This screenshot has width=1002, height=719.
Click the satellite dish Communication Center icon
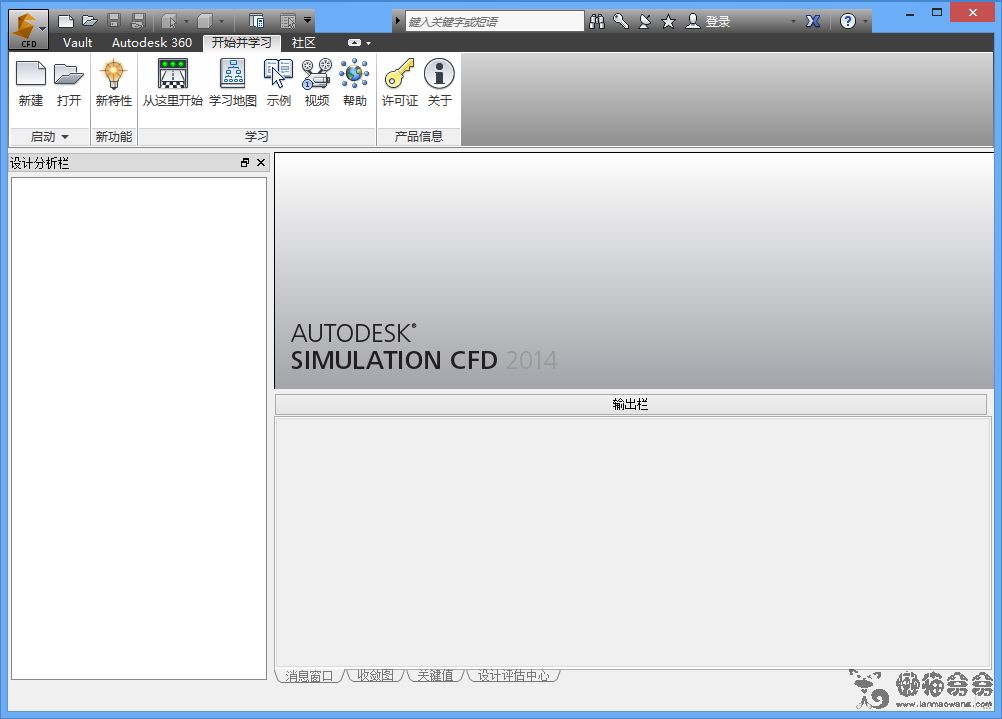click(x=645, y=22)
